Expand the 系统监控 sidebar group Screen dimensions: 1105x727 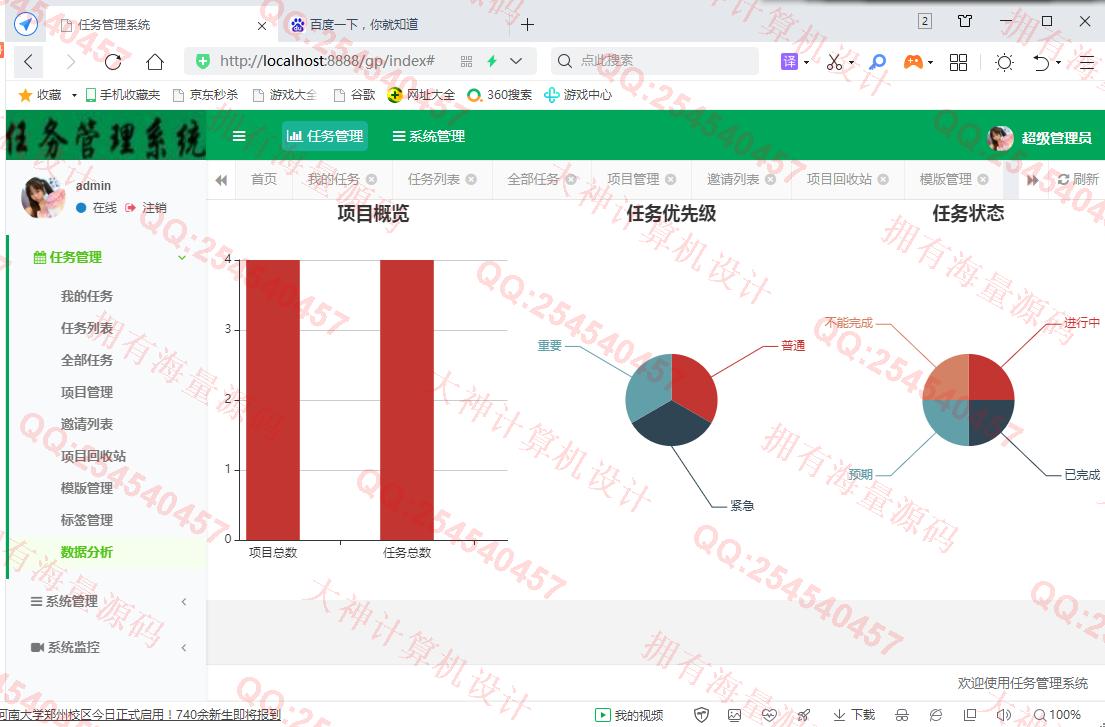[183, 647]
